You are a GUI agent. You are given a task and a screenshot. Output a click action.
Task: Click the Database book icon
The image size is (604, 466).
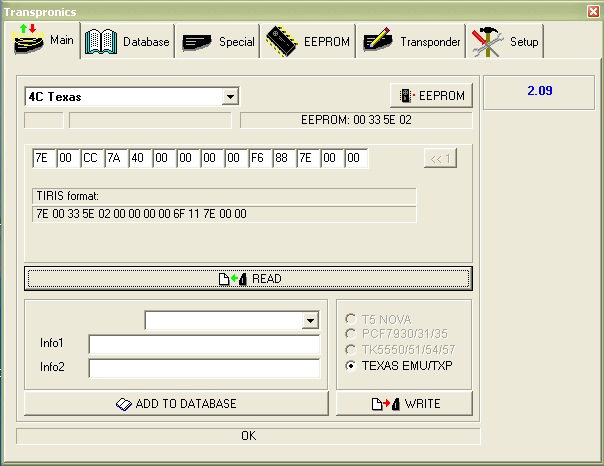coord(102,41)
